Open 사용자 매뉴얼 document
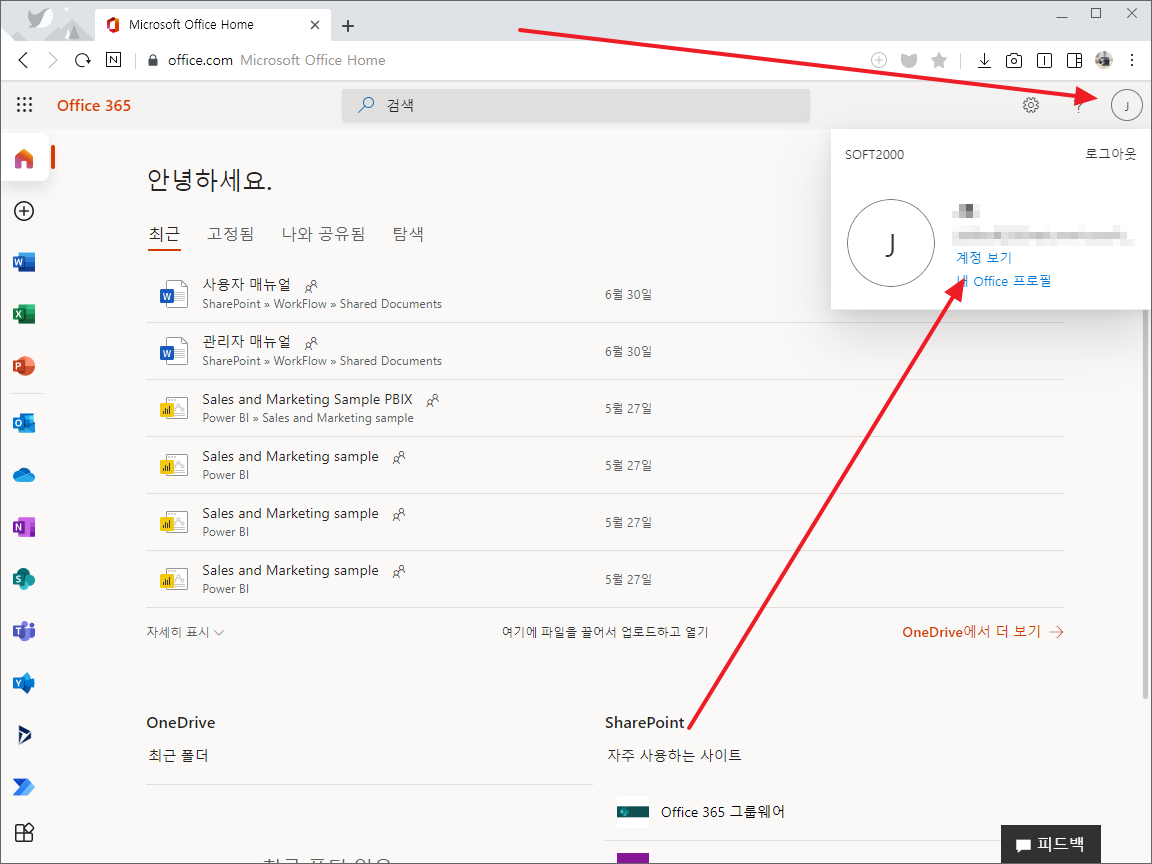The height and width of the screenshot is (864, 1152). pos(247,284)
